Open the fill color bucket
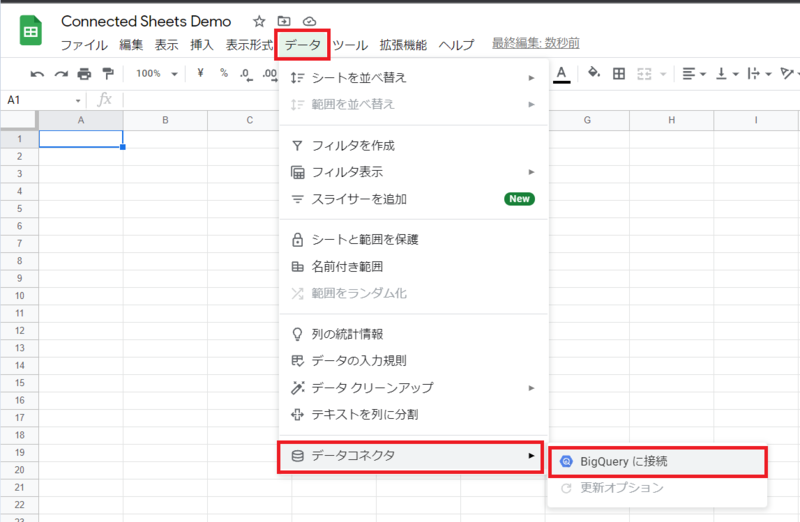 pos(593,73)
